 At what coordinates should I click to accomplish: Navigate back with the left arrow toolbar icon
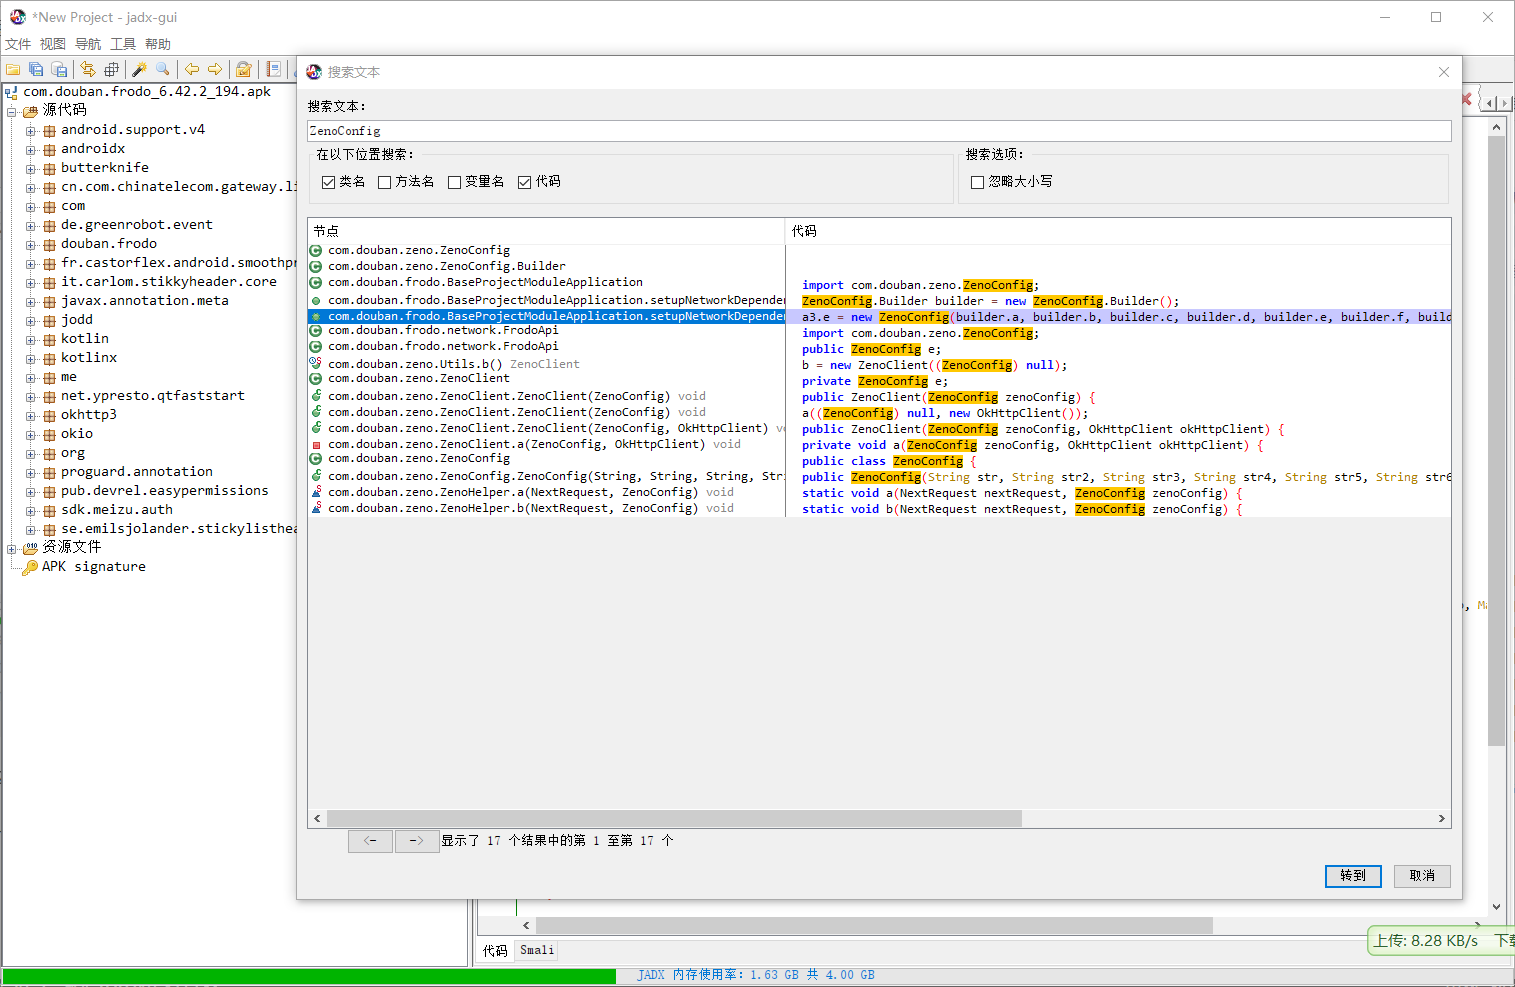pos(191,69)
